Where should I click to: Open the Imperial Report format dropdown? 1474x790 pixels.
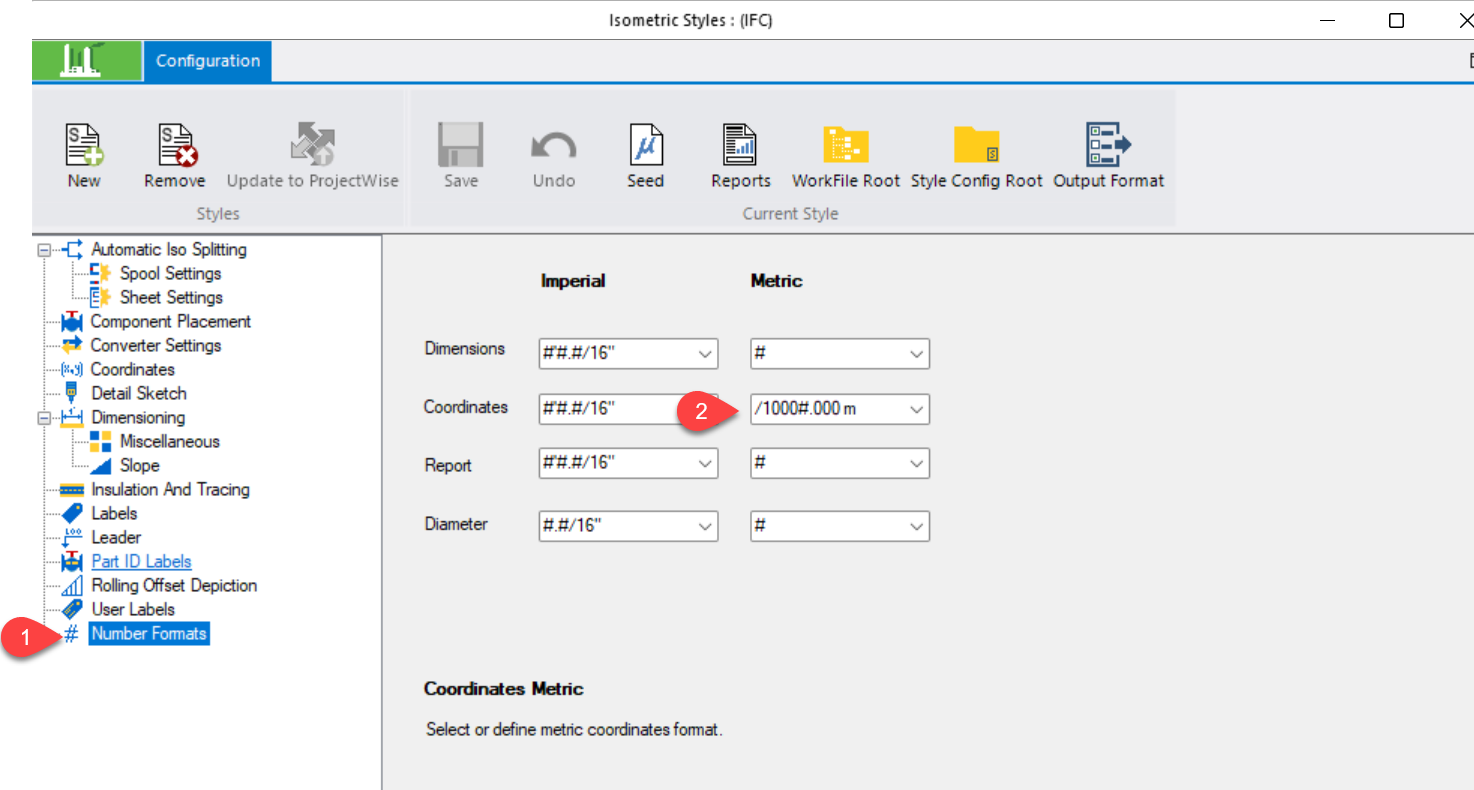click(x=705, y=464)
